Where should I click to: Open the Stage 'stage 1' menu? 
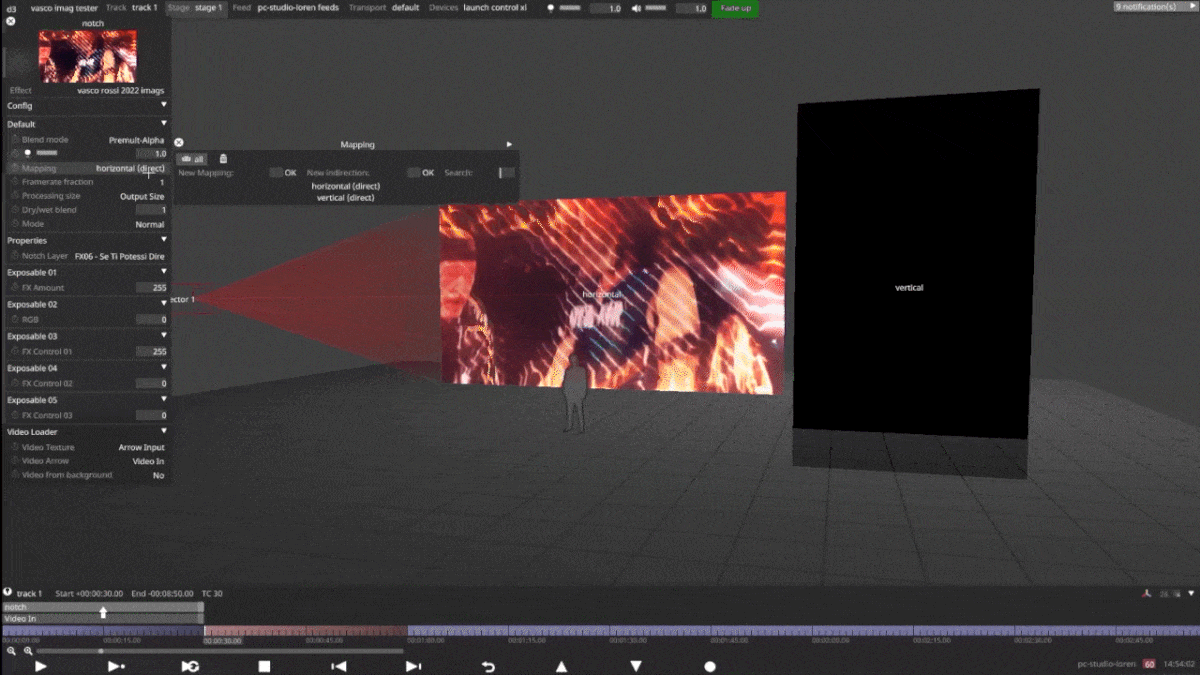click(195, 7)
